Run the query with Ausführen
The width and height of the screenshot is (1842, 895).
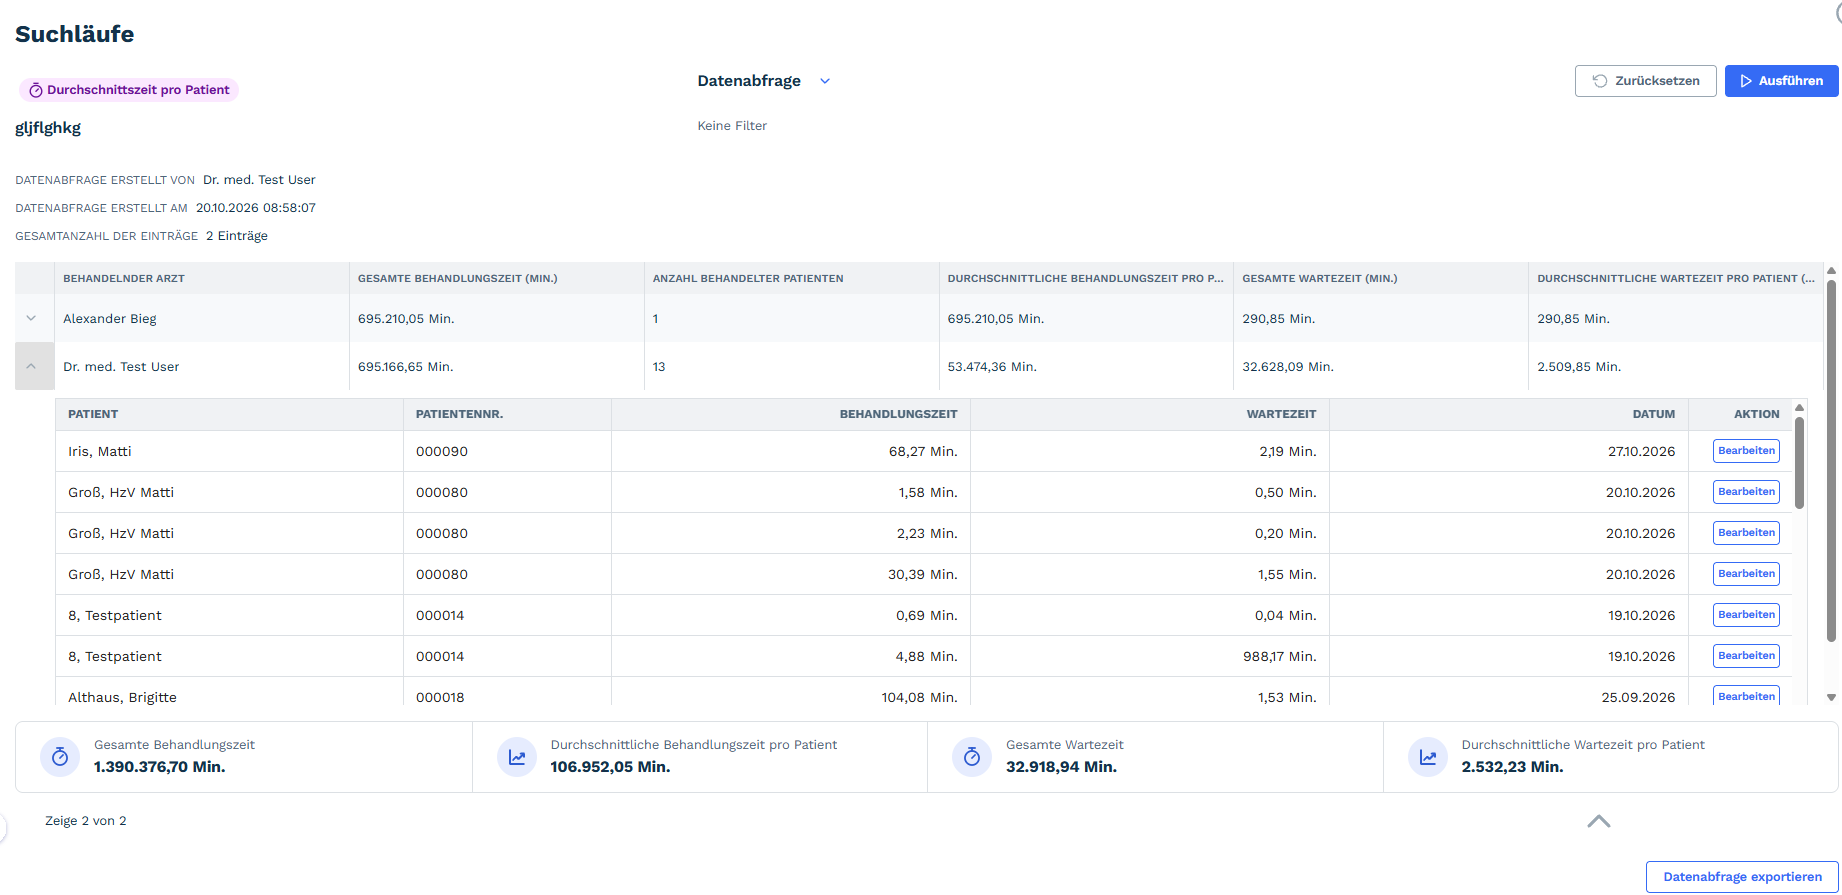(1781, 81)
